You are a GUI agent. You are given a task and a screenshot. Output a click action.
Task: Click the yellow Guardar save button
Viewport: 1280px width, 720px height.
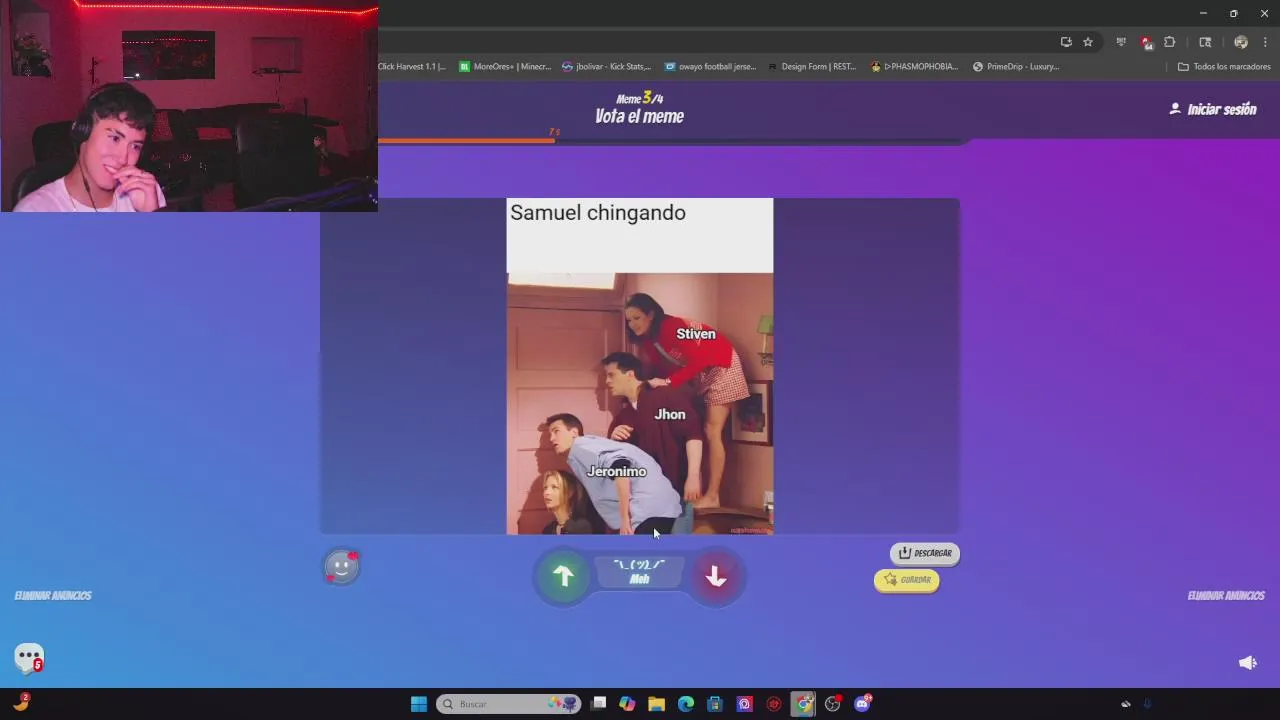(907, 580)
